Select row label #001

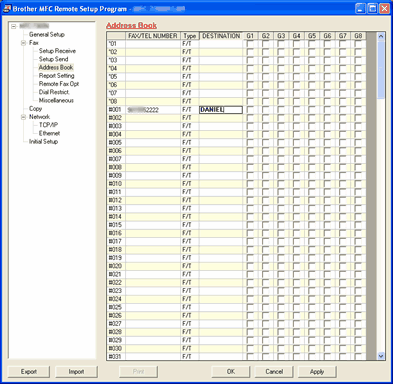(116, 110)
